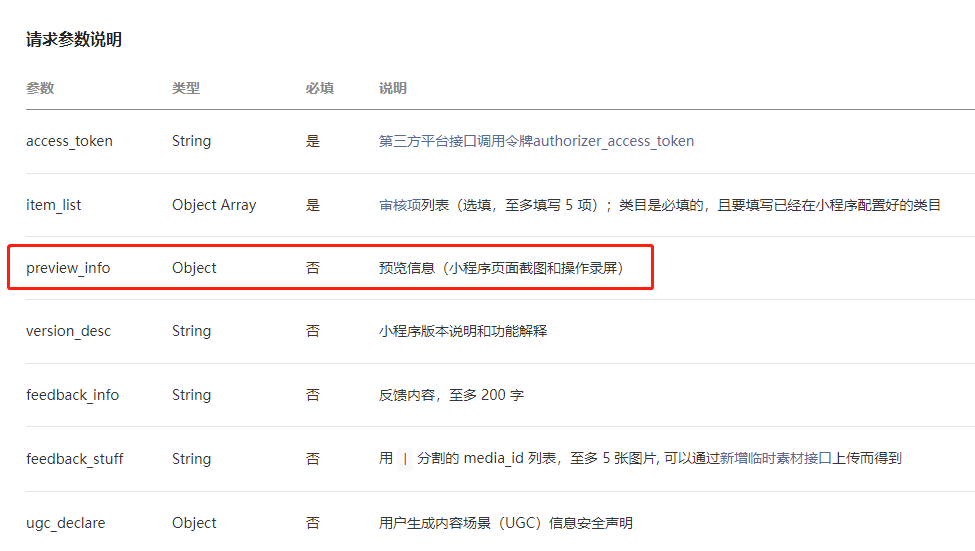Select the ugc_declare parameter name
This screenshot has width=975, height=551.
pos(66,523)
